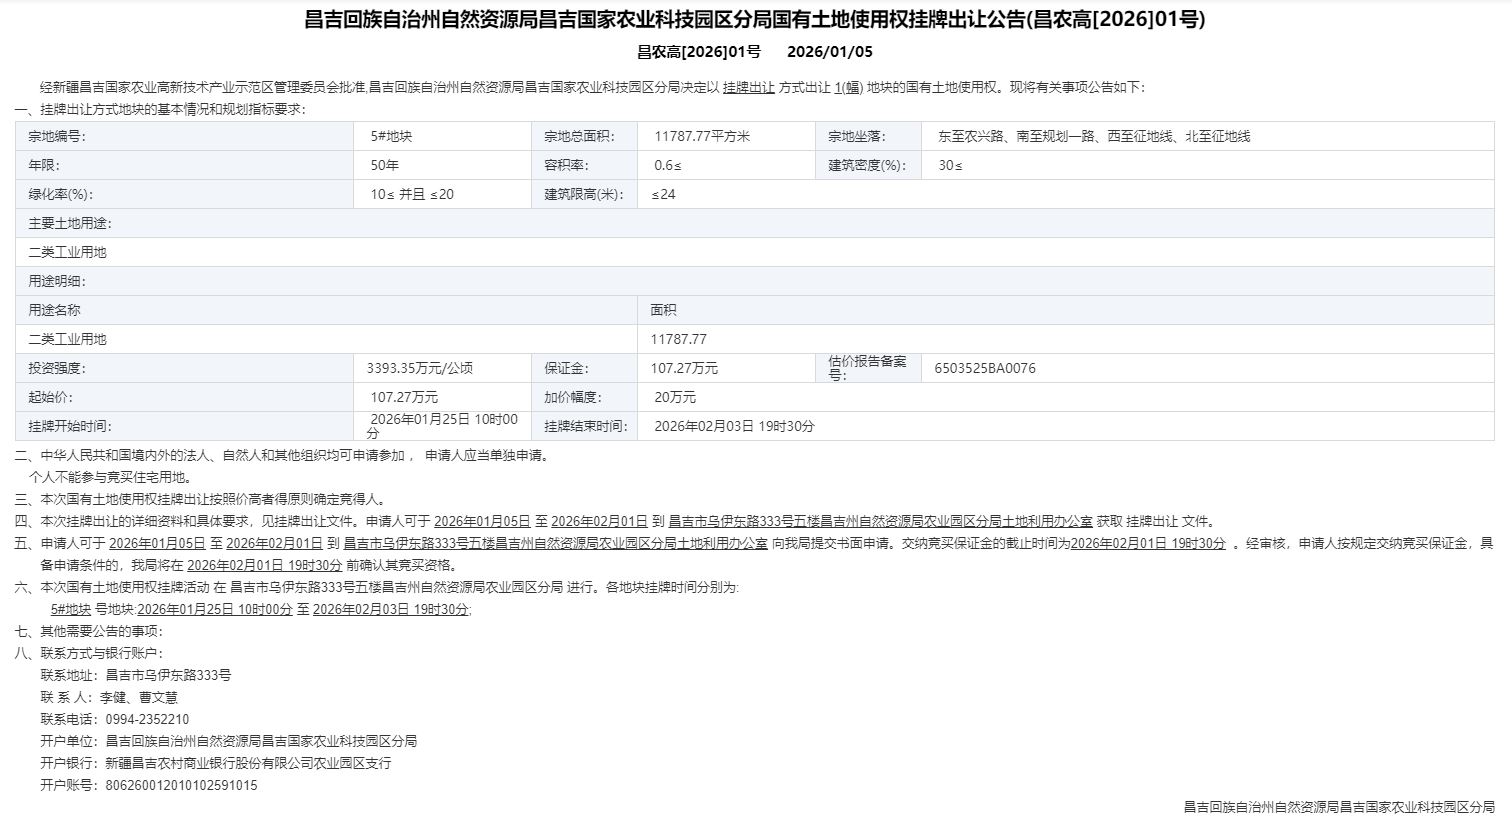
Task: Click the underlined office address in section 四
Action: 880,521
